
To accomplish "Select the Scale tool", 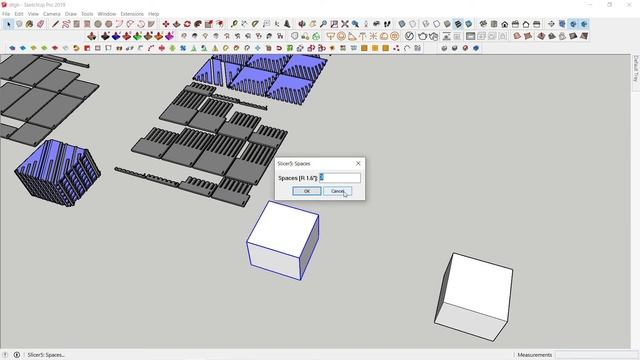I will [x=209, y=24].
